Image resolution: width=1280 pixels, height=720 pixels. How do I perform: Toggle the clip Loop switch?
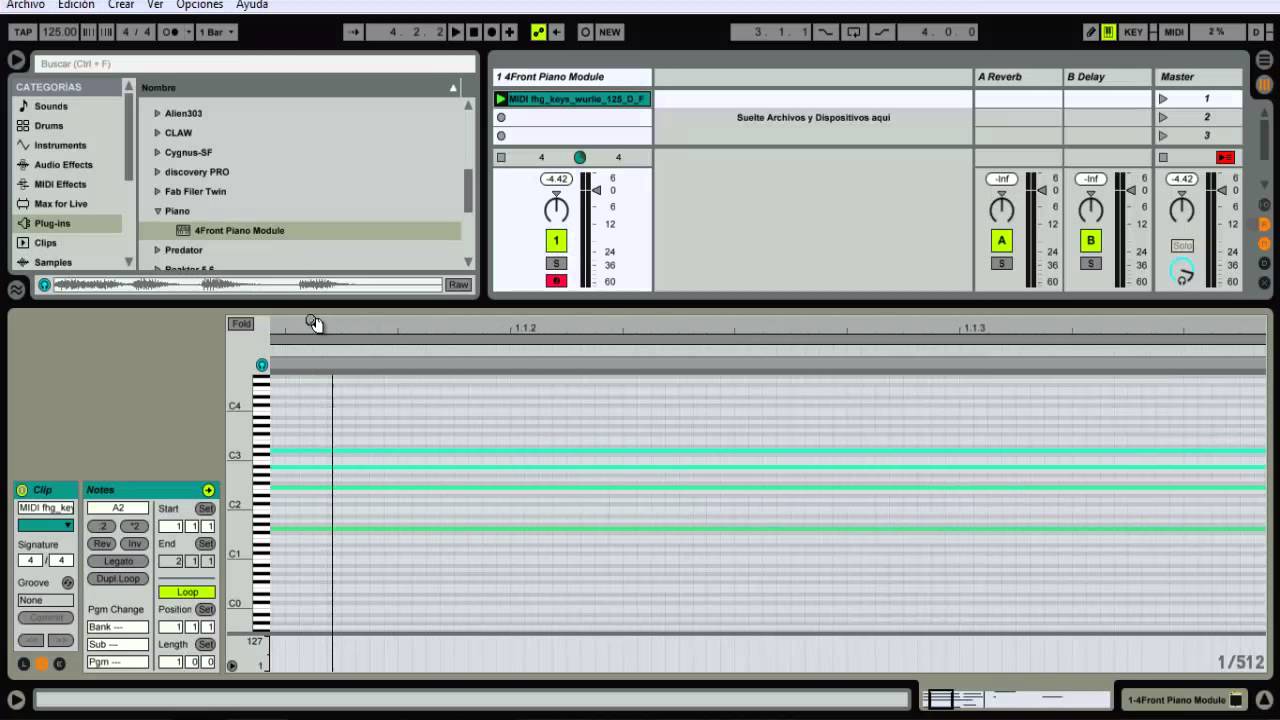coord(187,592)
